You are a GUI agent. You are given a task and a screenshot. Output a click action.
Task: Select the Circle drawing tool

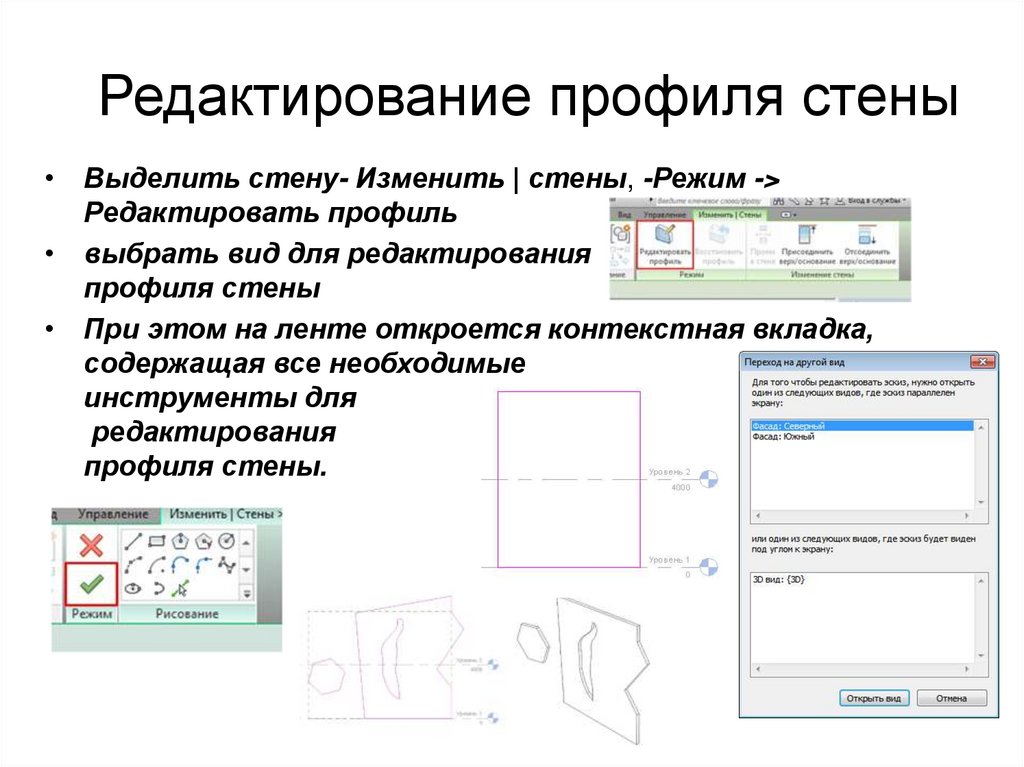[x=225, y=541]
